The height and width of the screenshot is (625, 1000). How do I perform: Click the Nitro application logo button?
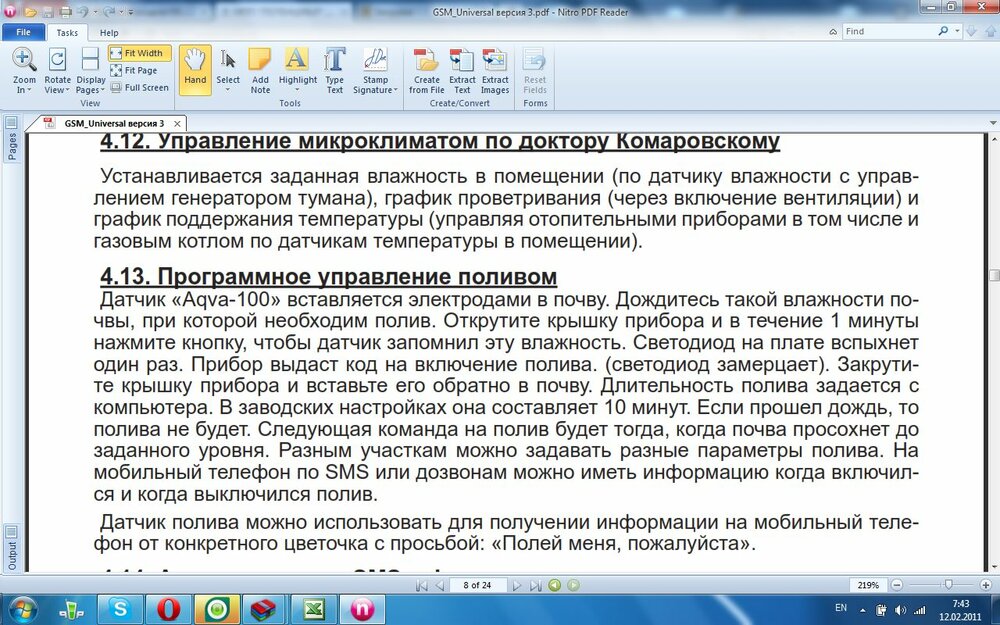10,11
